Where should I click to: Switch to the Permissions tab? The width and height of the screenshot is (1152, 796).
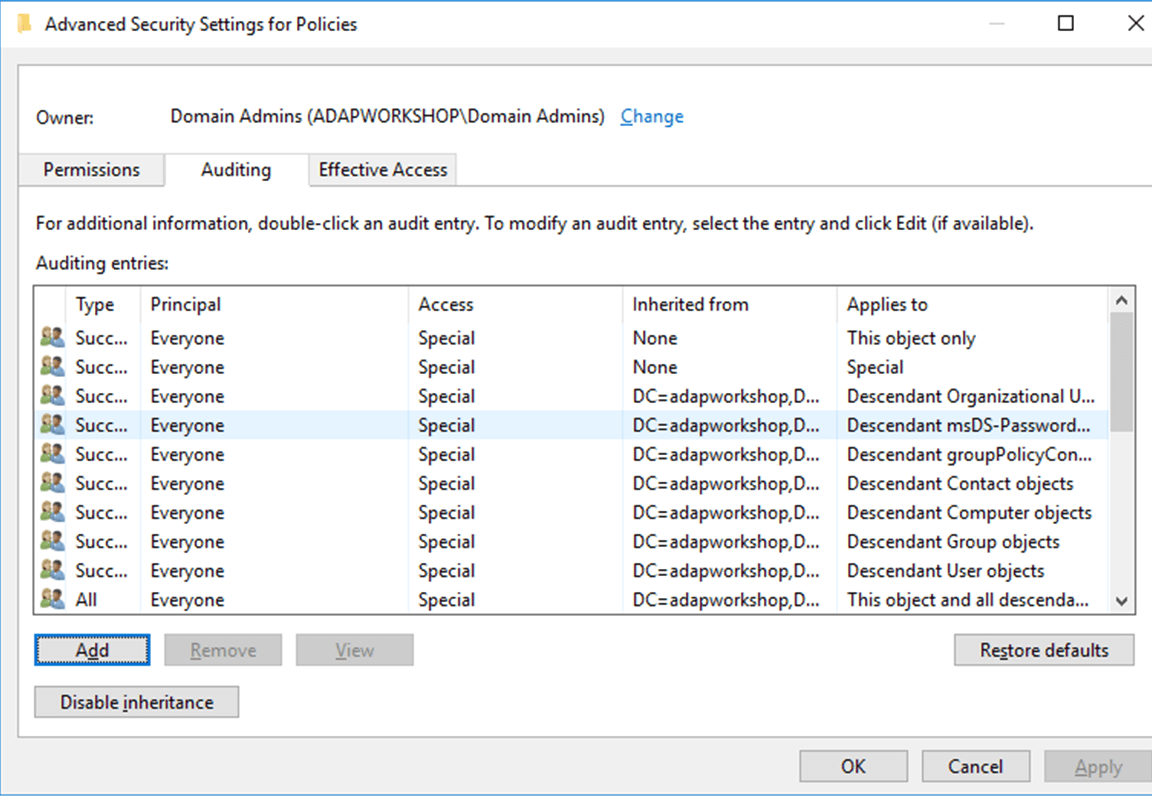[91, 170]
